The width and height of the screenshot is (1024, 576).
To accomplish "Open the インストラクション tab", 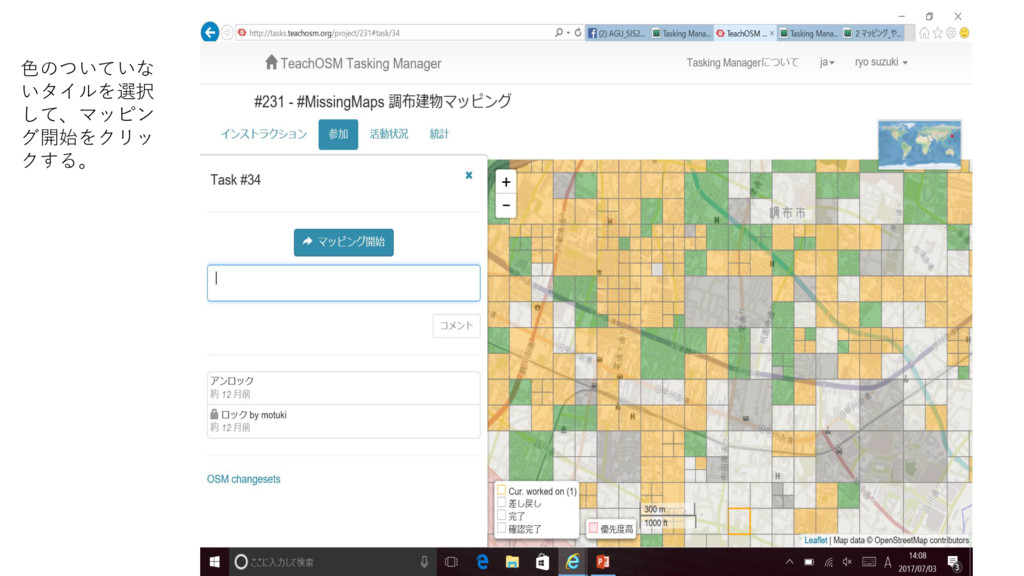I will 264,134.
